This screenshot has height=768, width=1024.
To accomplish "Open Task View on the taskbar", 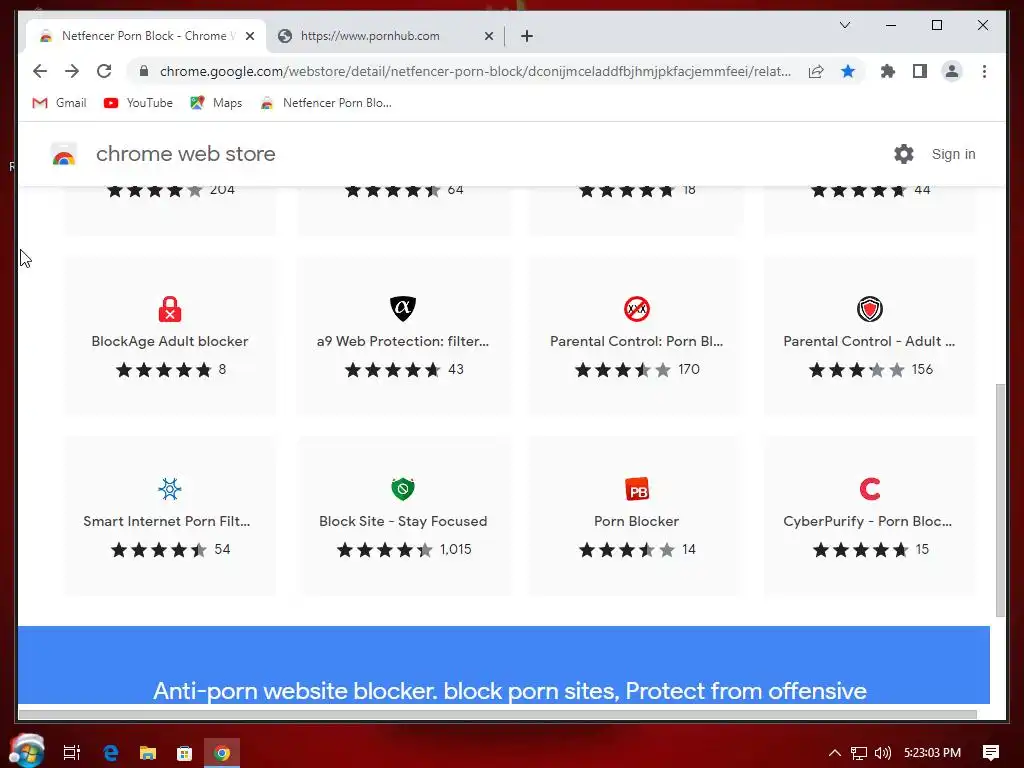I will pyautogui.click(x=72, y=753).
